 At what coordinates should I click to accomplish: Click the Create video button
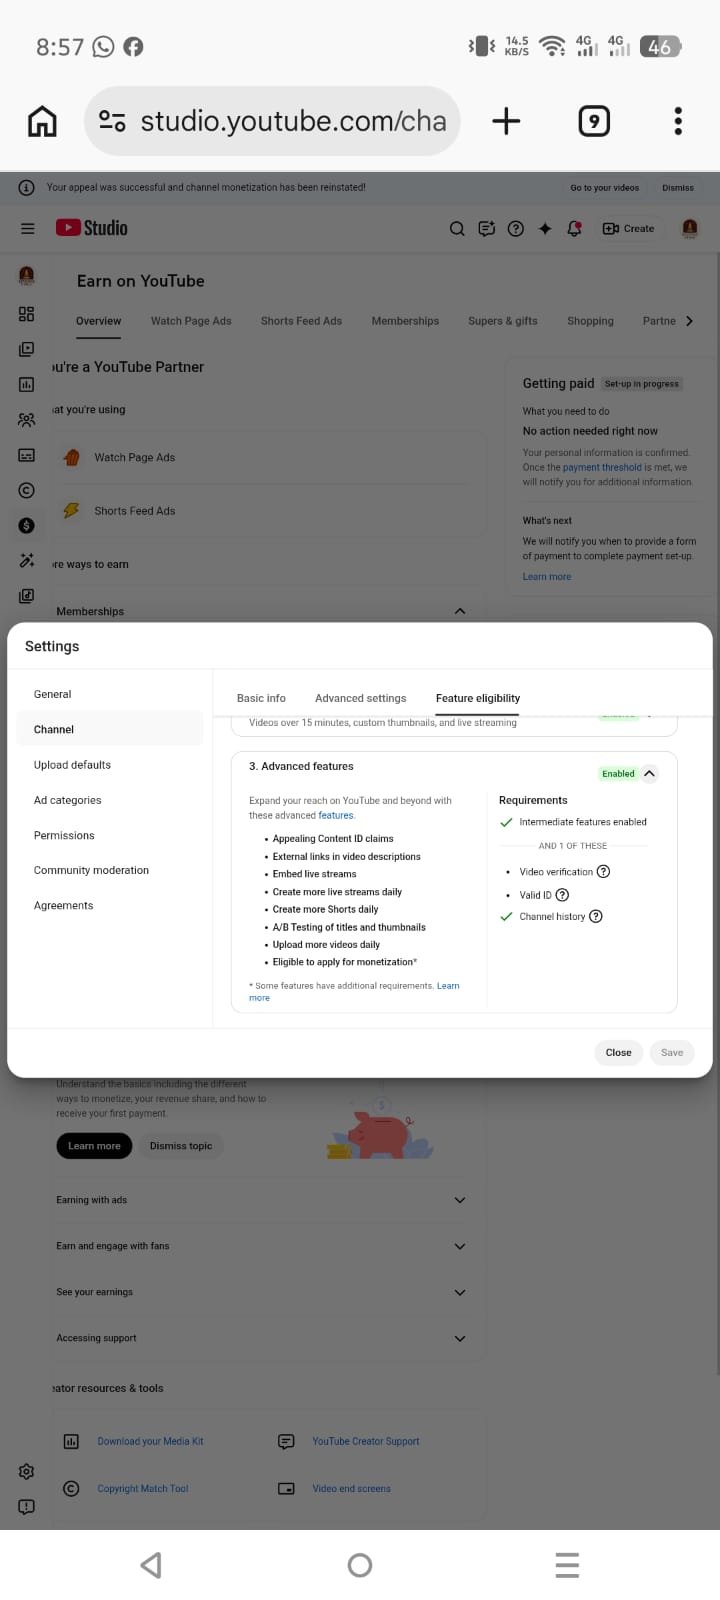pyautogui.click(x=628, y=228)
